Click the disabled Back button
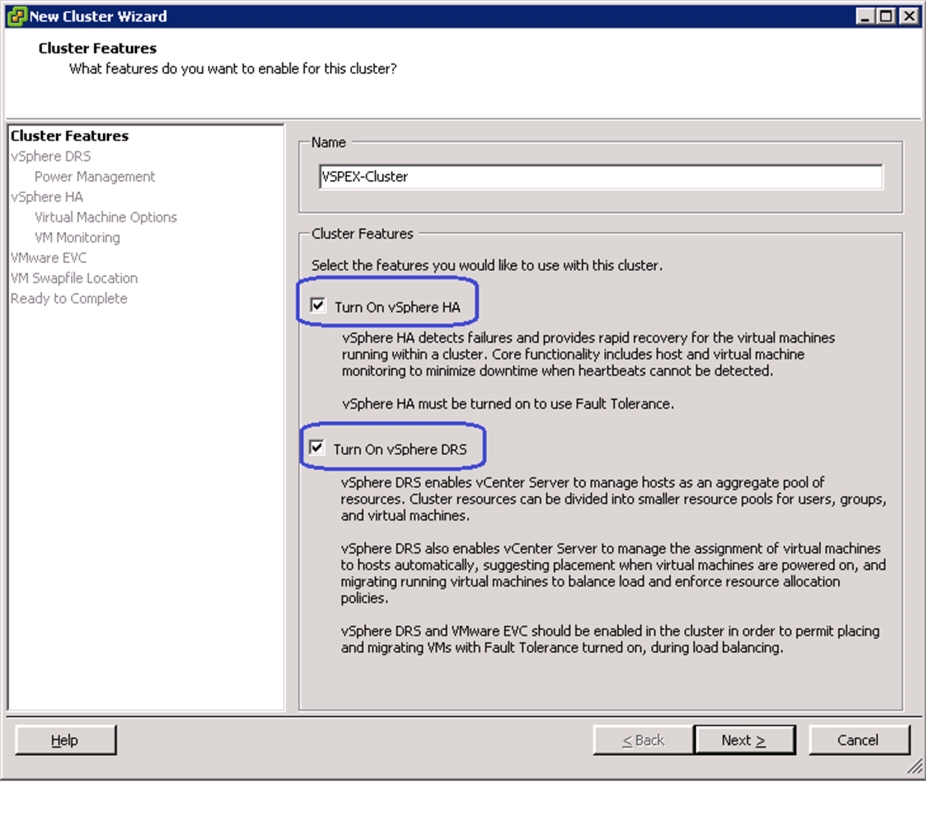This screenshot has width=938, height=825. (x=644, y=740)
